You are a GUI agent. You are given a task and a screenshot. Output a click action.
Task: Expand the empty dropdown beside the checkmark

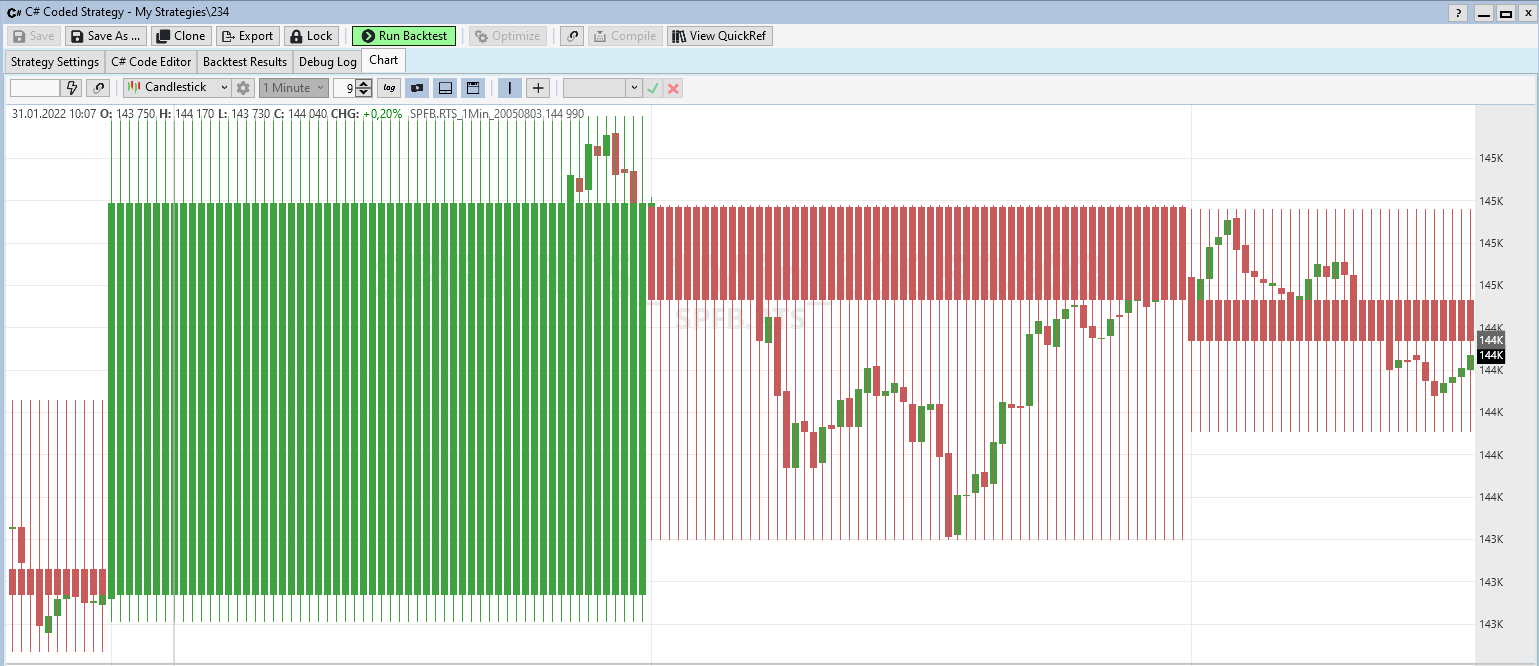pos(633,88)
